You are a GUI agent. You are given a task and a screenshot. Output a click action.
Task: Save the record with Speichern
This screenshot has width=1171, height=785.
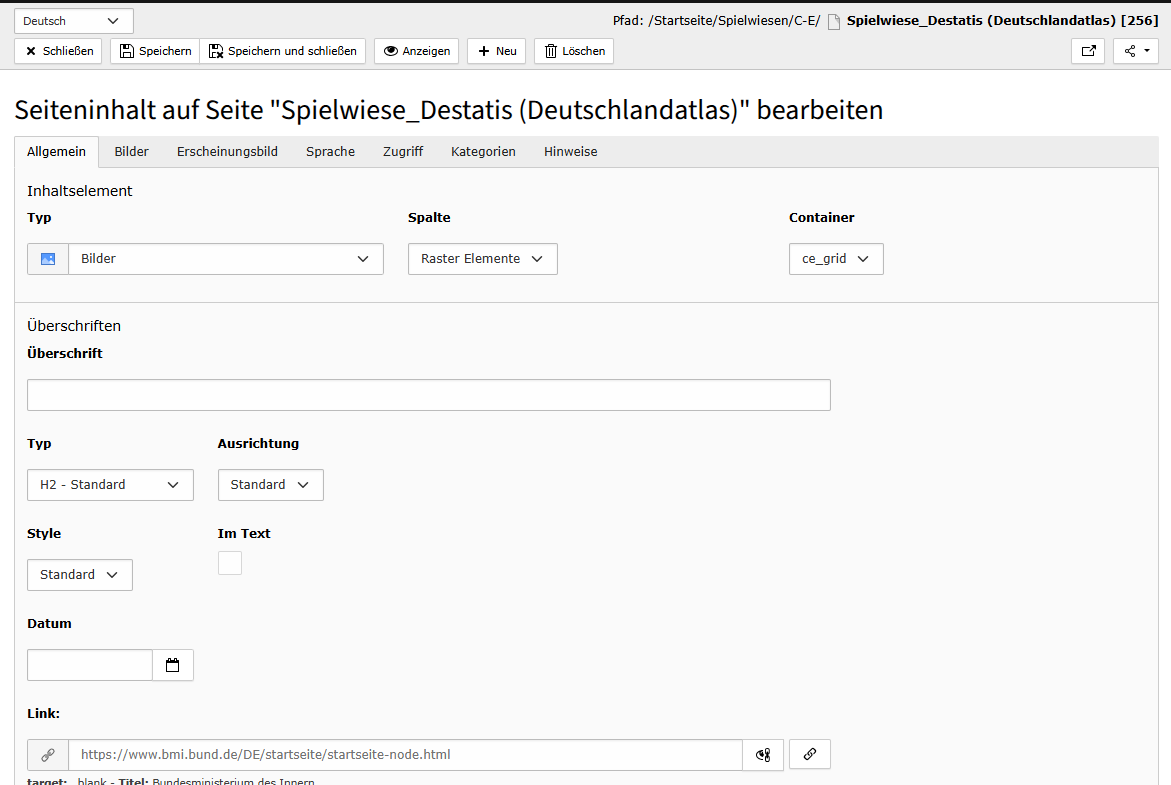coord(155,51)
